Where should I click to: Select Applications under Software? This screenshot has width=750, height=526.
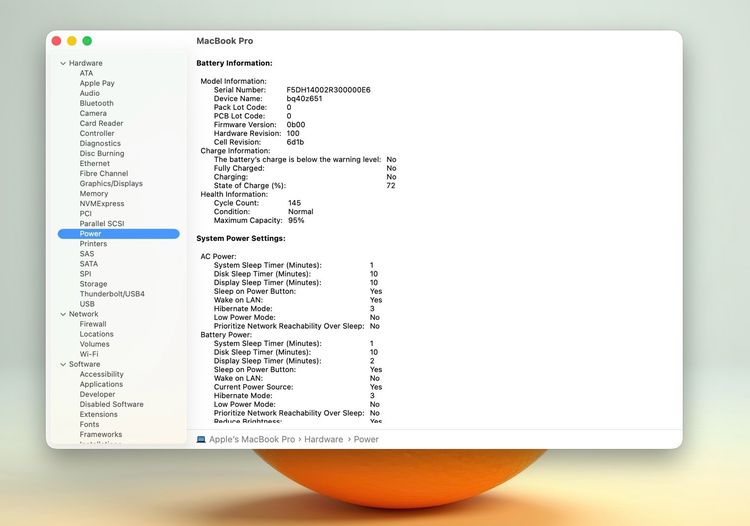tap(101, 384)
